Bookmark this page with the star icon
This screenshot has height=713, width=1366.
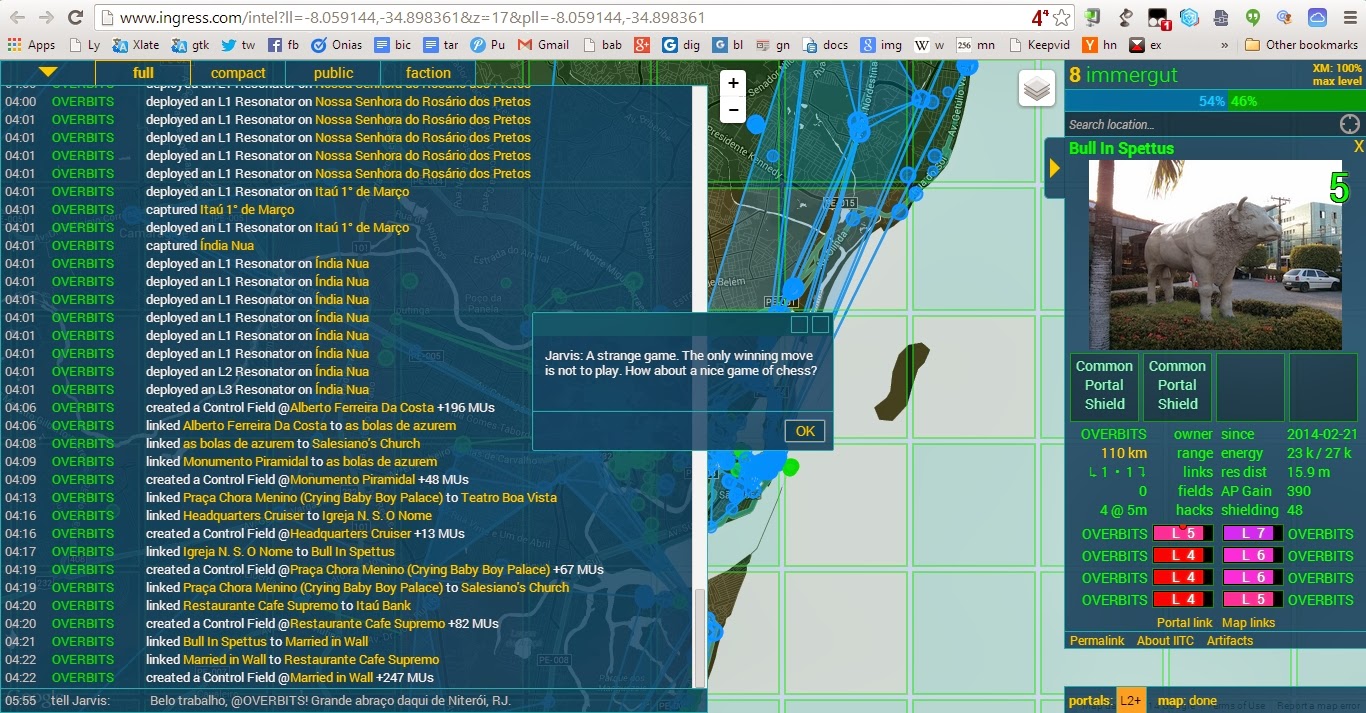pos(1061,18)
